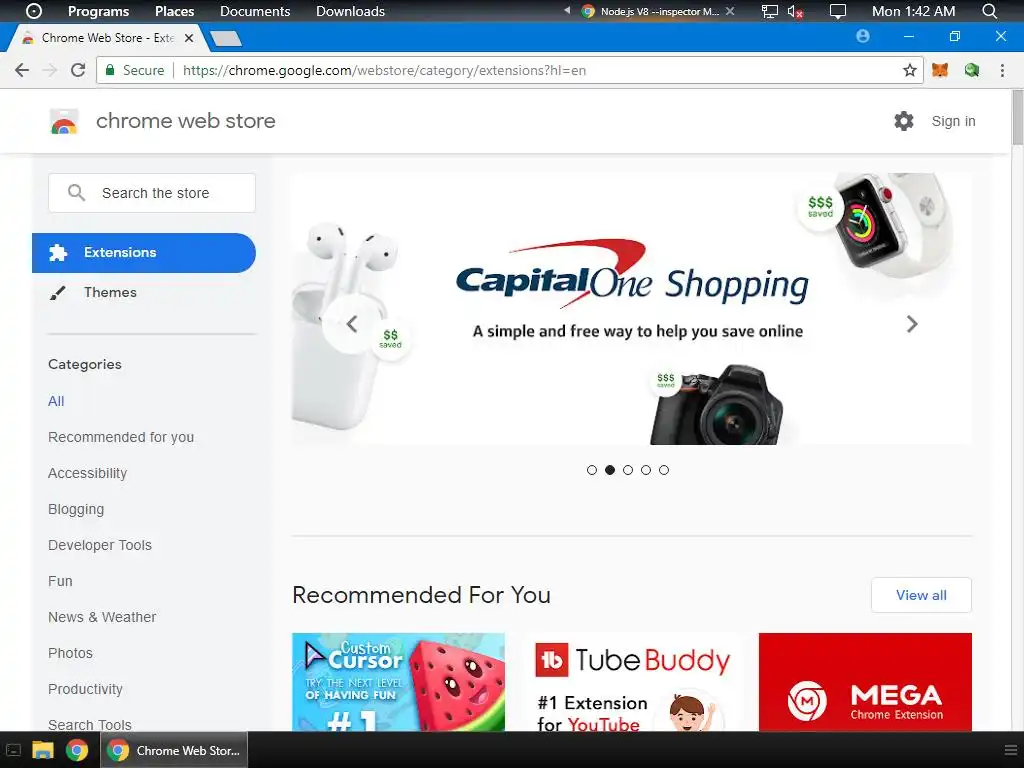Click the muted volume icon in system tray
This screenshot has height=768, width=1024.
tap(795, 11)
